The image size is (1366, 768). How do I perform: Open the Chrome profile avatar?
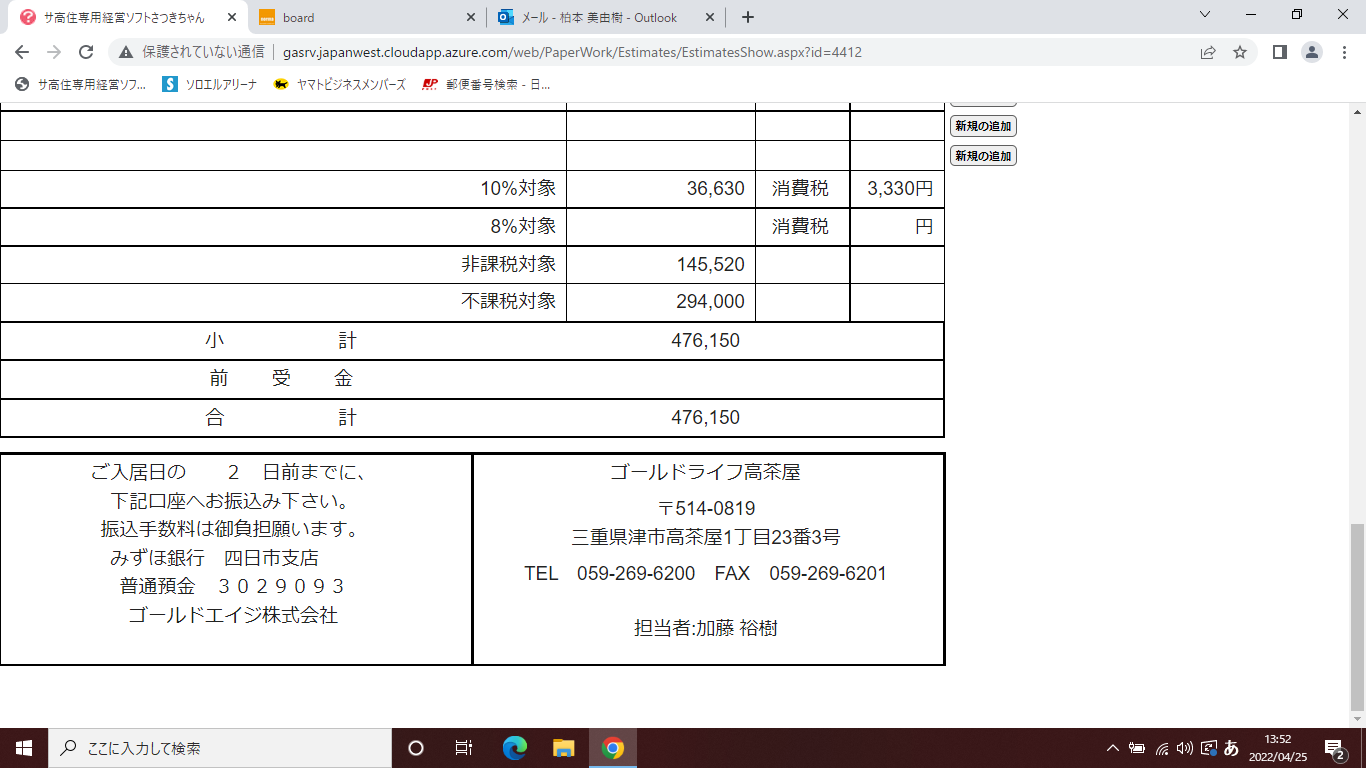point(1312,52)
